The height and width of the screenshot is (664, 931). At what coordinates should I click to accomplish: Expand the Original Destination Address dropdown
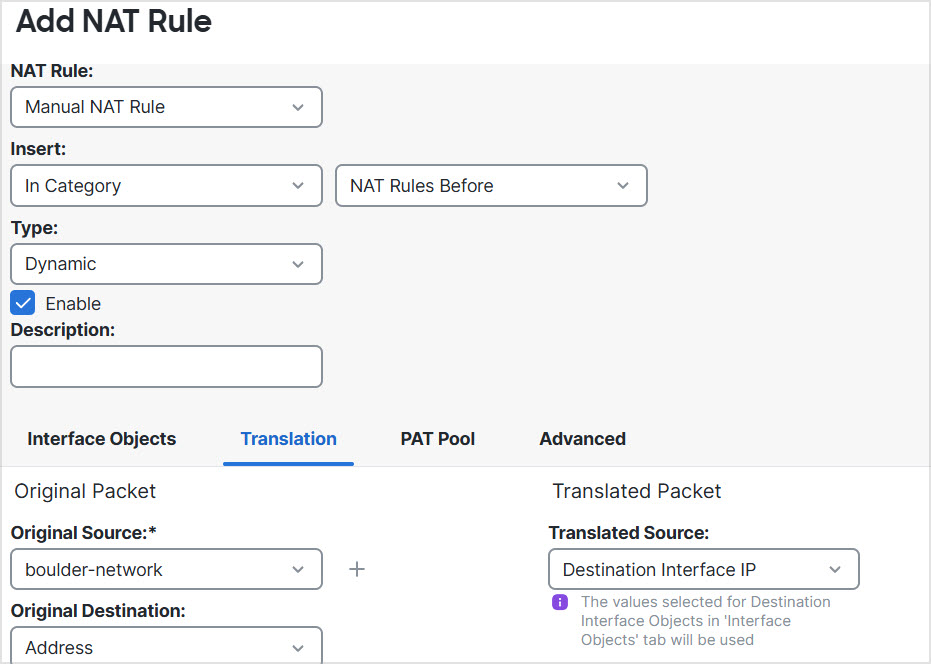(166, 646)
